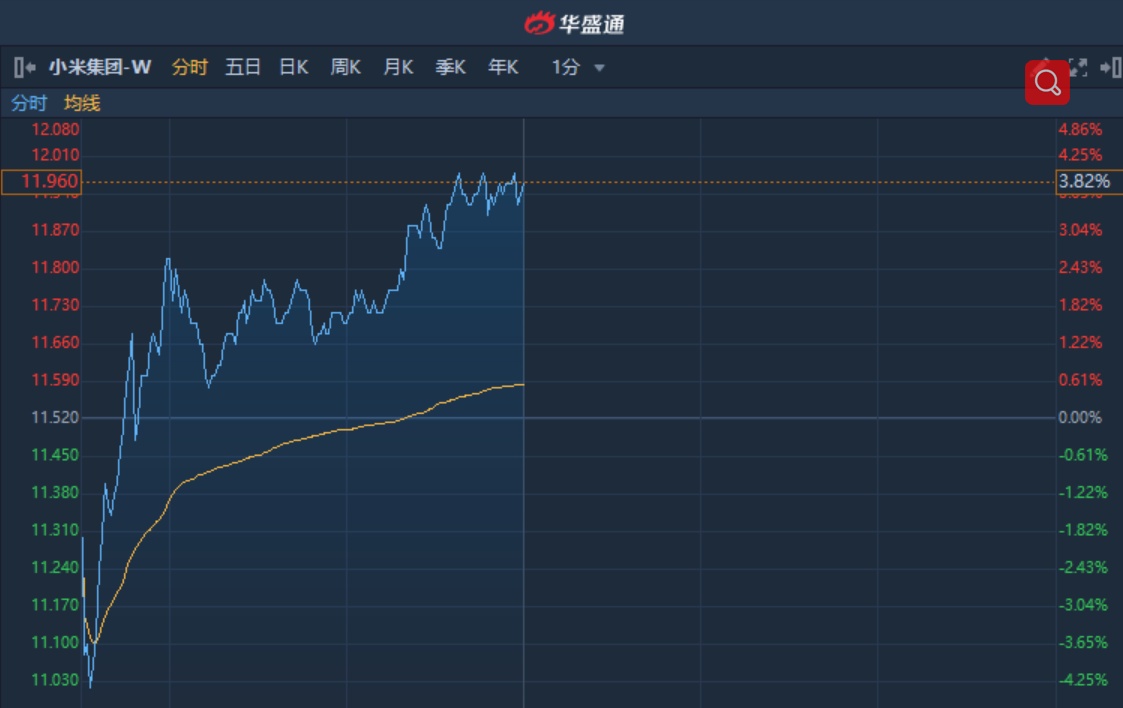Screen dimensions: 1123x708
Task: Click the 小米集团-W stock name
Action: 100,68
